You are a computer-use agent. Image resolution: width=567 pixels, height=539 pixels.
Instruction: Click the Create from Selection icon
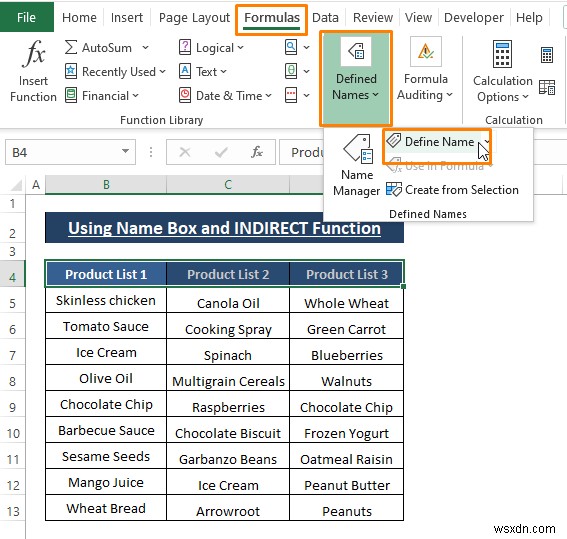[394, 189]
